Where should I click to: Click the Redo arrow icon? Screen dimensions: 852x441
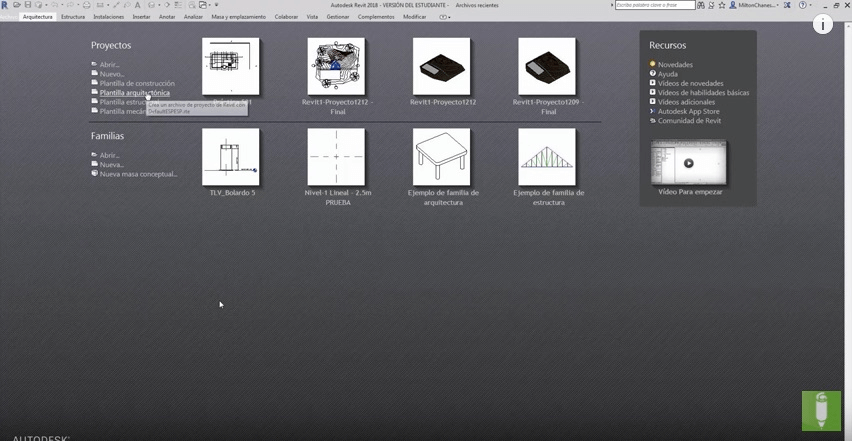[x=71, y=5]
